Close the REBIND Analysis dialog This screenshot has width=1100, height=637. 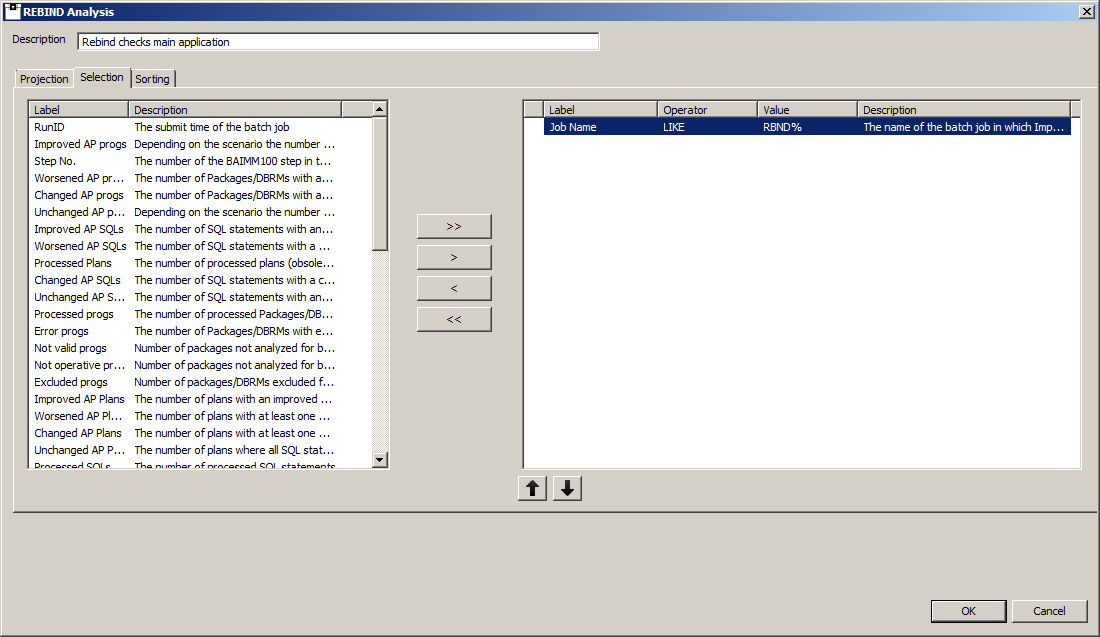click(x=1087, y=11)
